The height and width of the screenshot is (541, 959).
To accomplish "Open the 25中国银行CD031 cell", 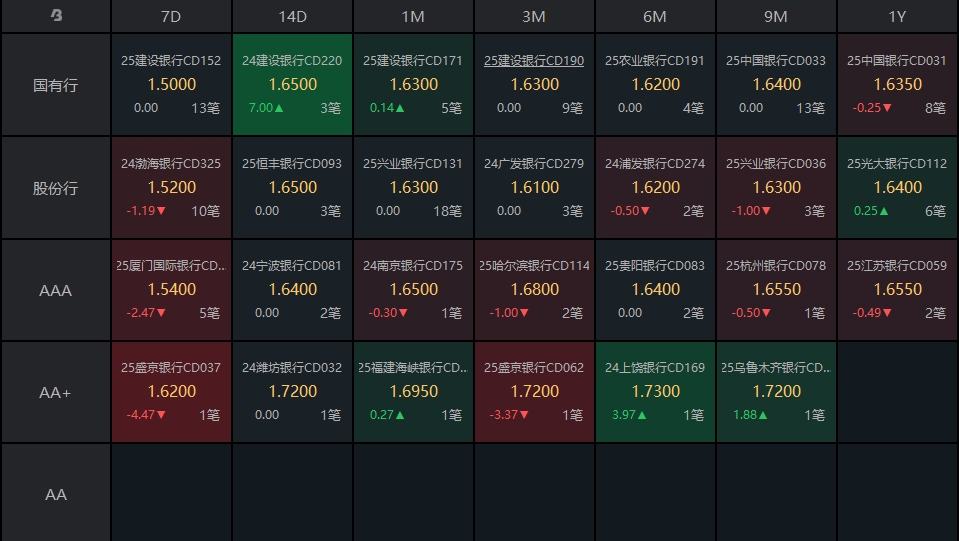I will 897,84.
